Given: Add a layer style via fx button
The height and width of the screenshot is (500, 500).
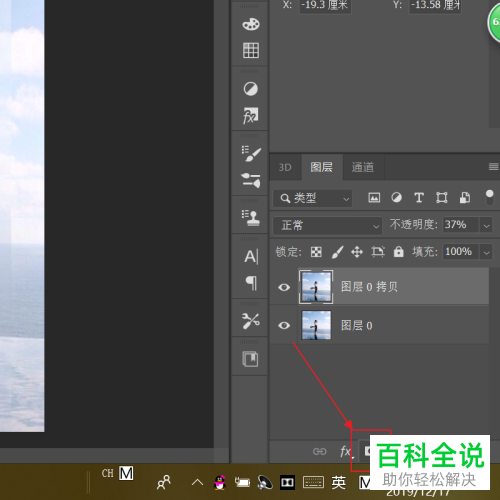Looking at the screenshot, I should [347, 452].
